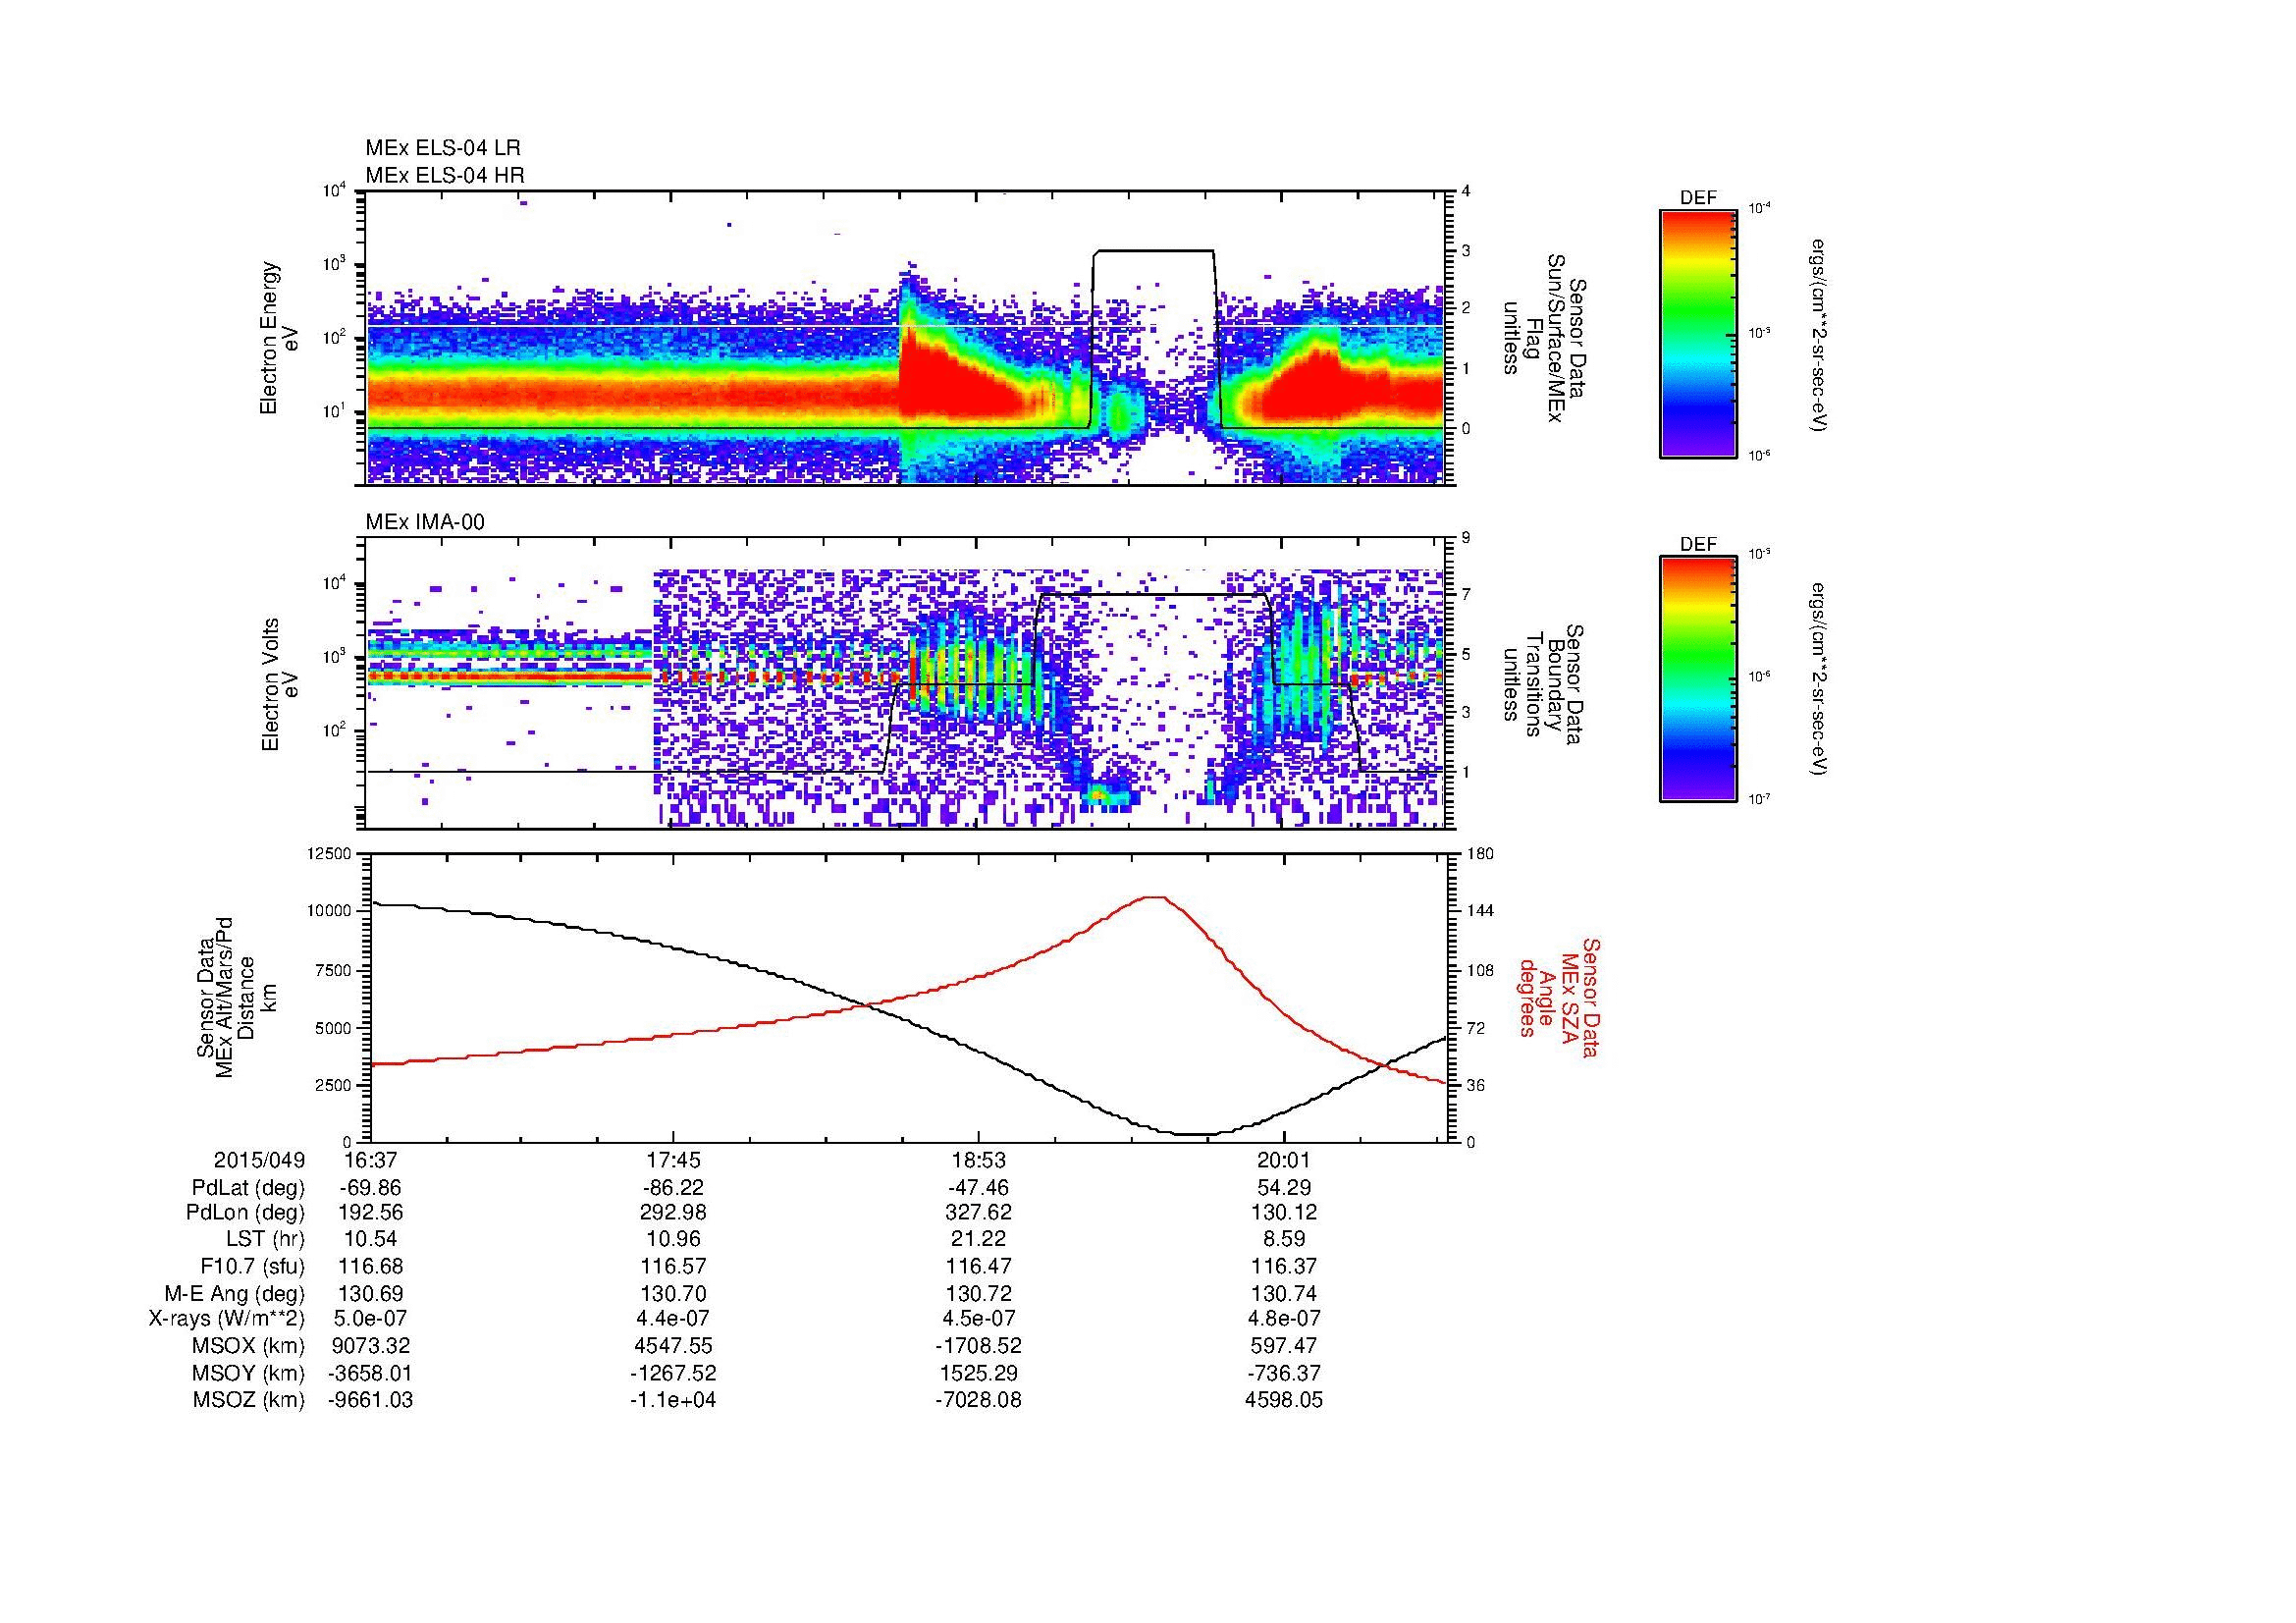The image size is (2296, 1623).
Task: Click the 'PdLat (deg)' row label
Action: (248, 1188)
